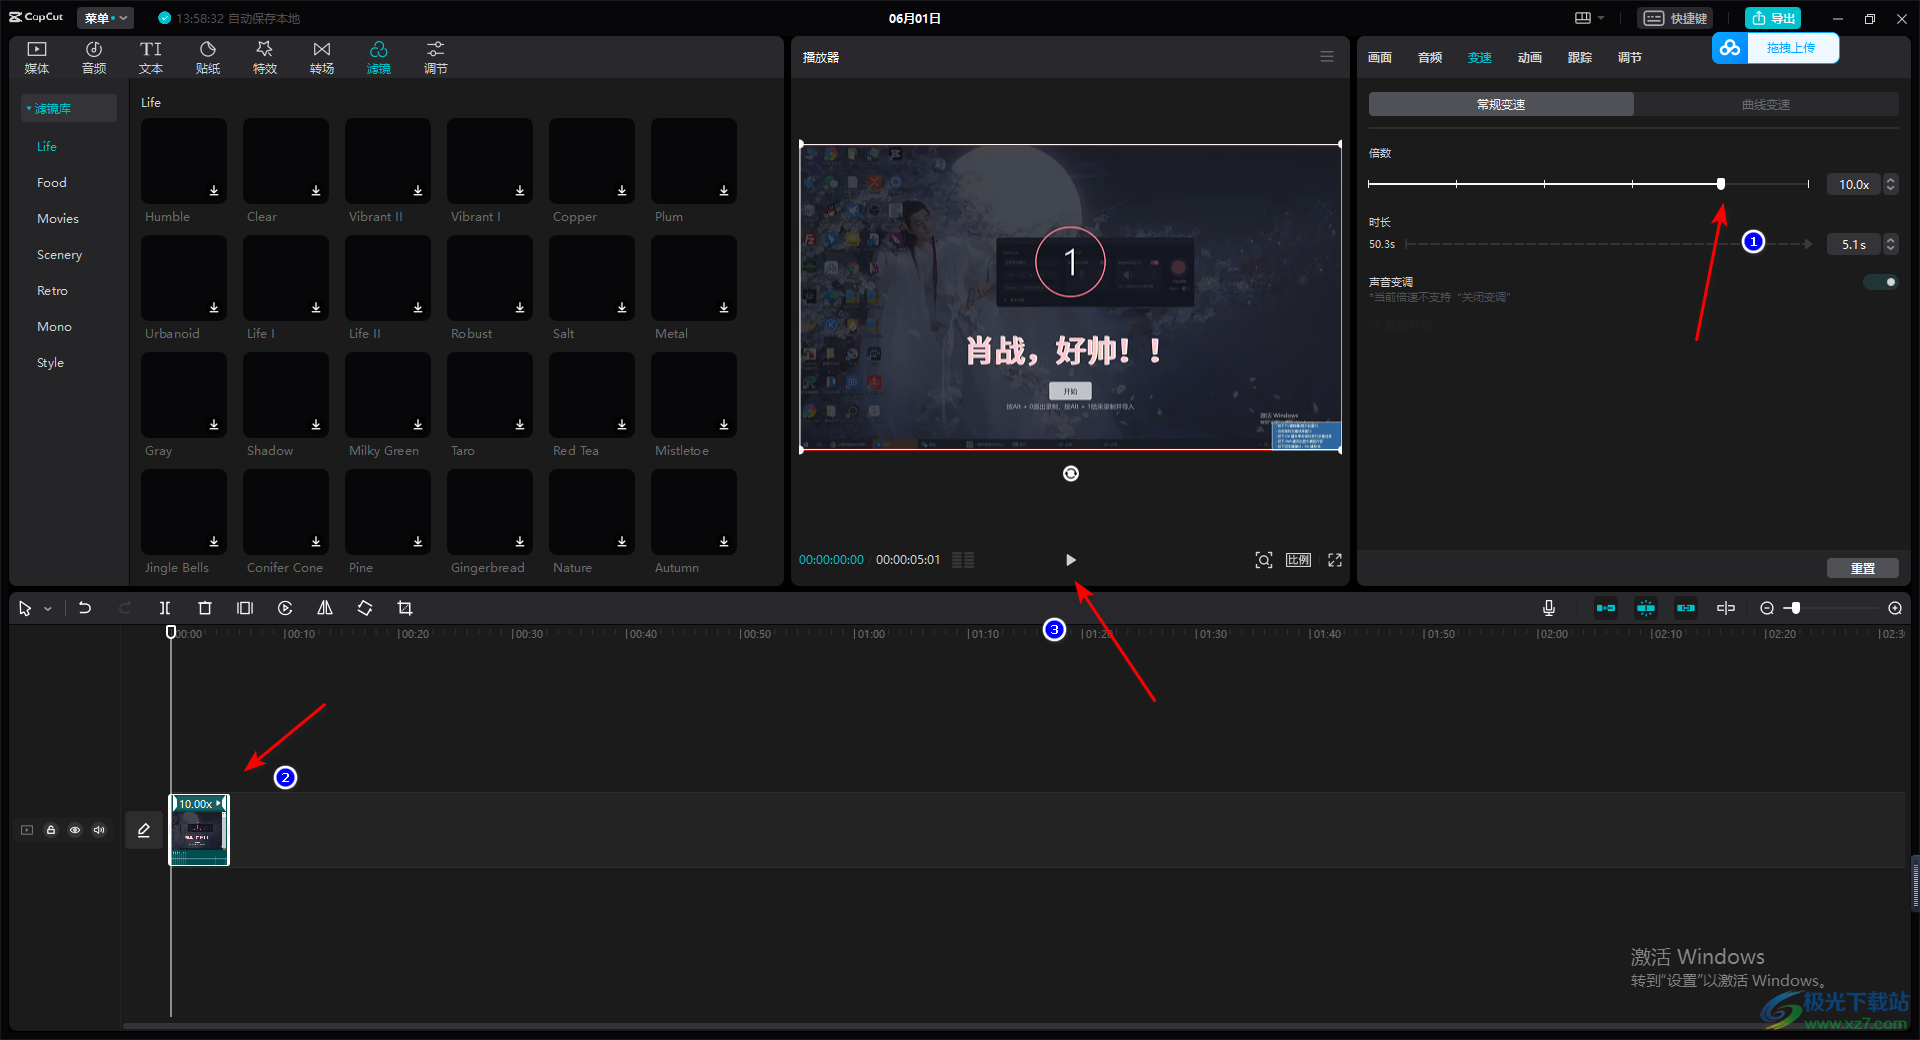Open the player hamburger menu
This screenshot has height=1040, width=1920.
(x=1327, y=57)
